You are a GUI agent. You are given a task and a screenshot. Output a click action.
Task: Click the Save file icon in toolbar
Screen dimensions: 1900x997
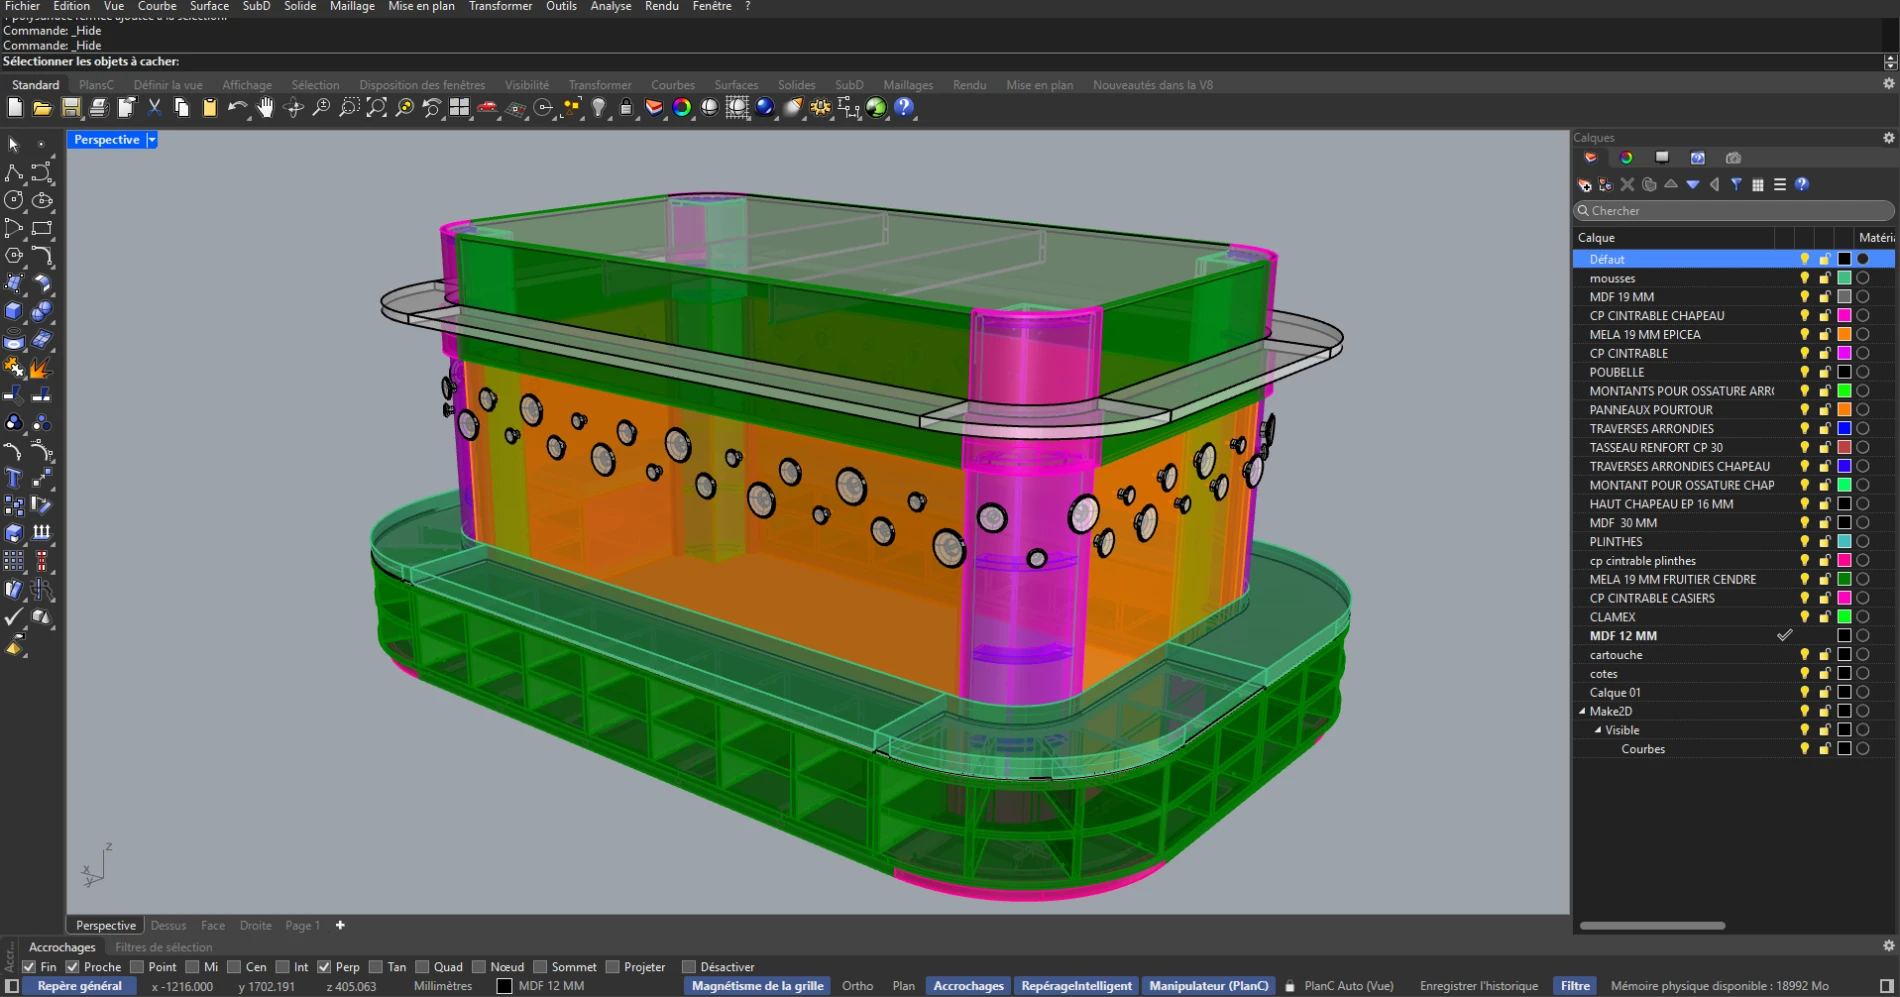point(71,108)
